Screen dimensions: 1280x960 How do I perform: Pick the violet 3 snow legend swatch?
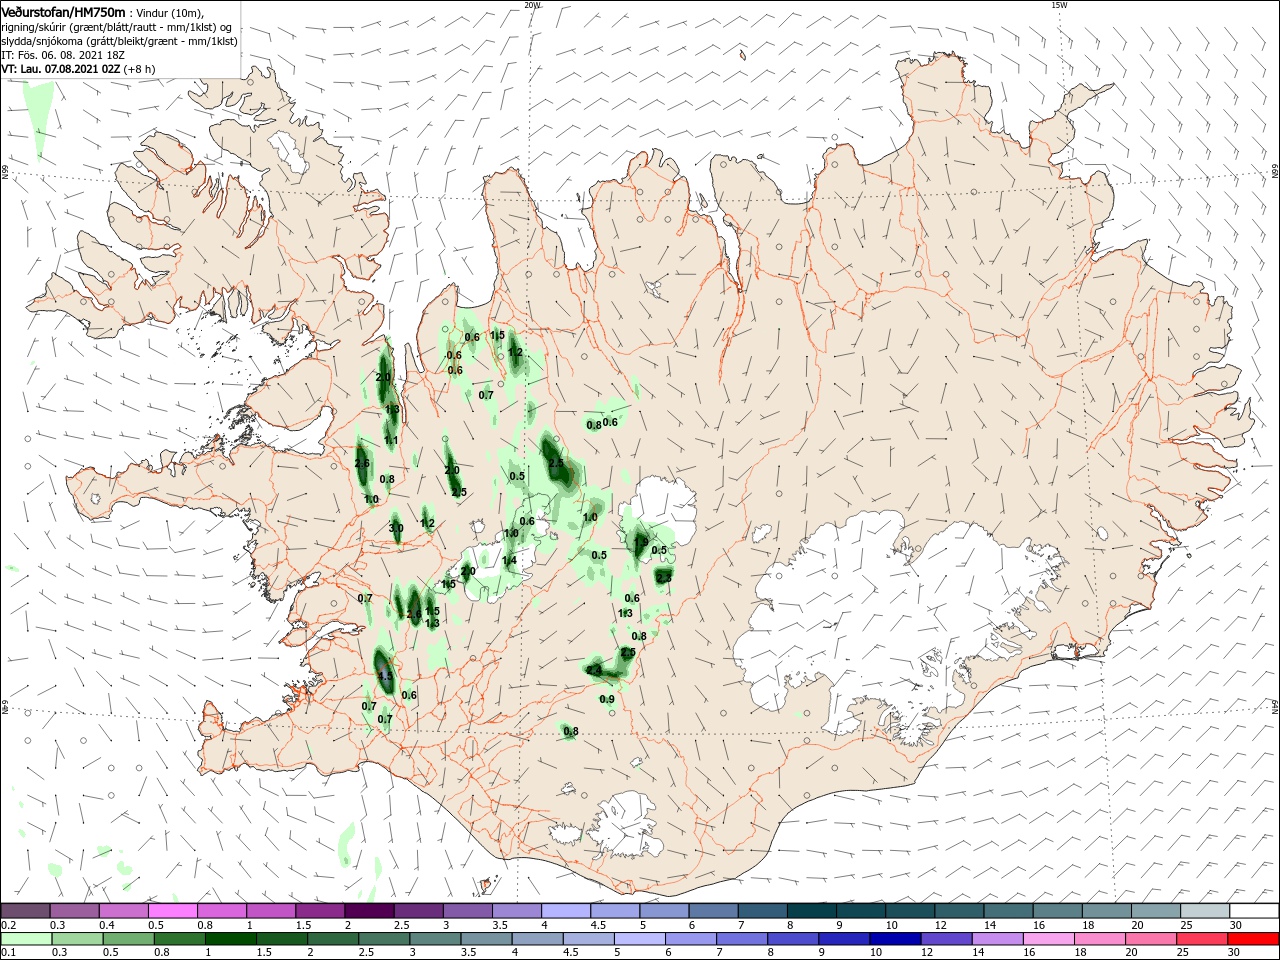pos(467,911)
